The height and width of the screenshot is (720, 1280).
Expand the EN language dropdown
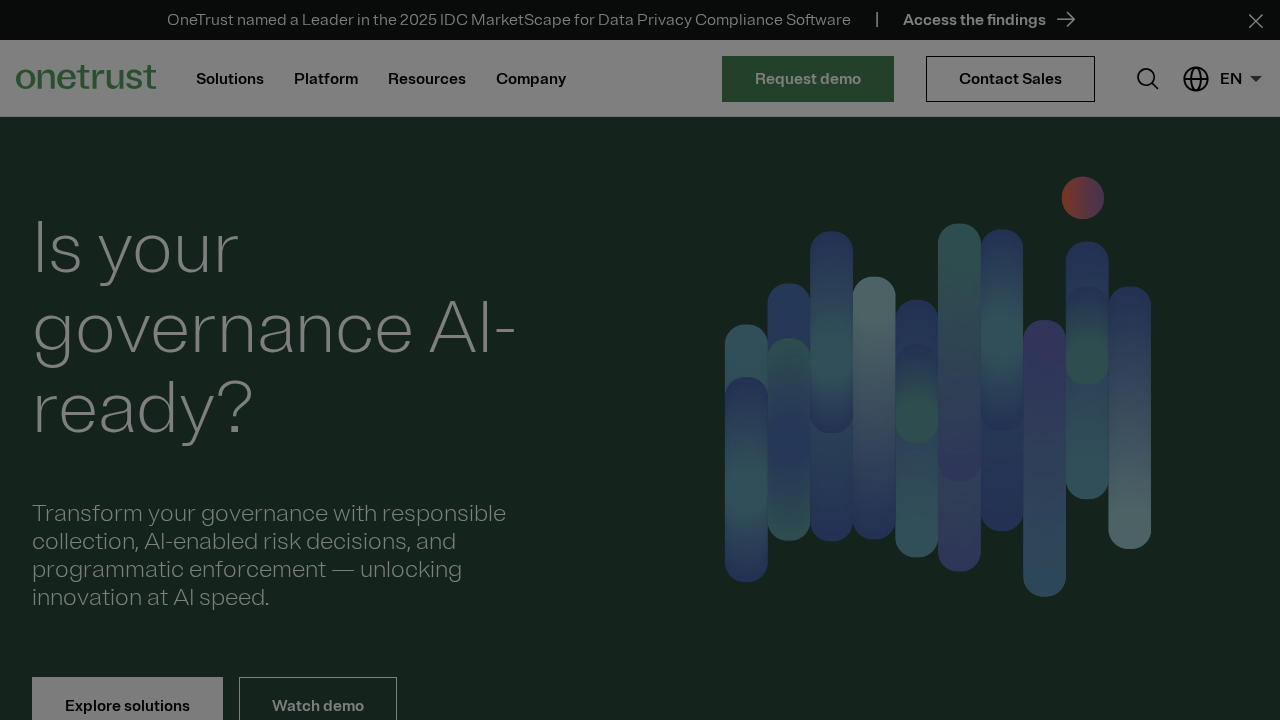1231,78
